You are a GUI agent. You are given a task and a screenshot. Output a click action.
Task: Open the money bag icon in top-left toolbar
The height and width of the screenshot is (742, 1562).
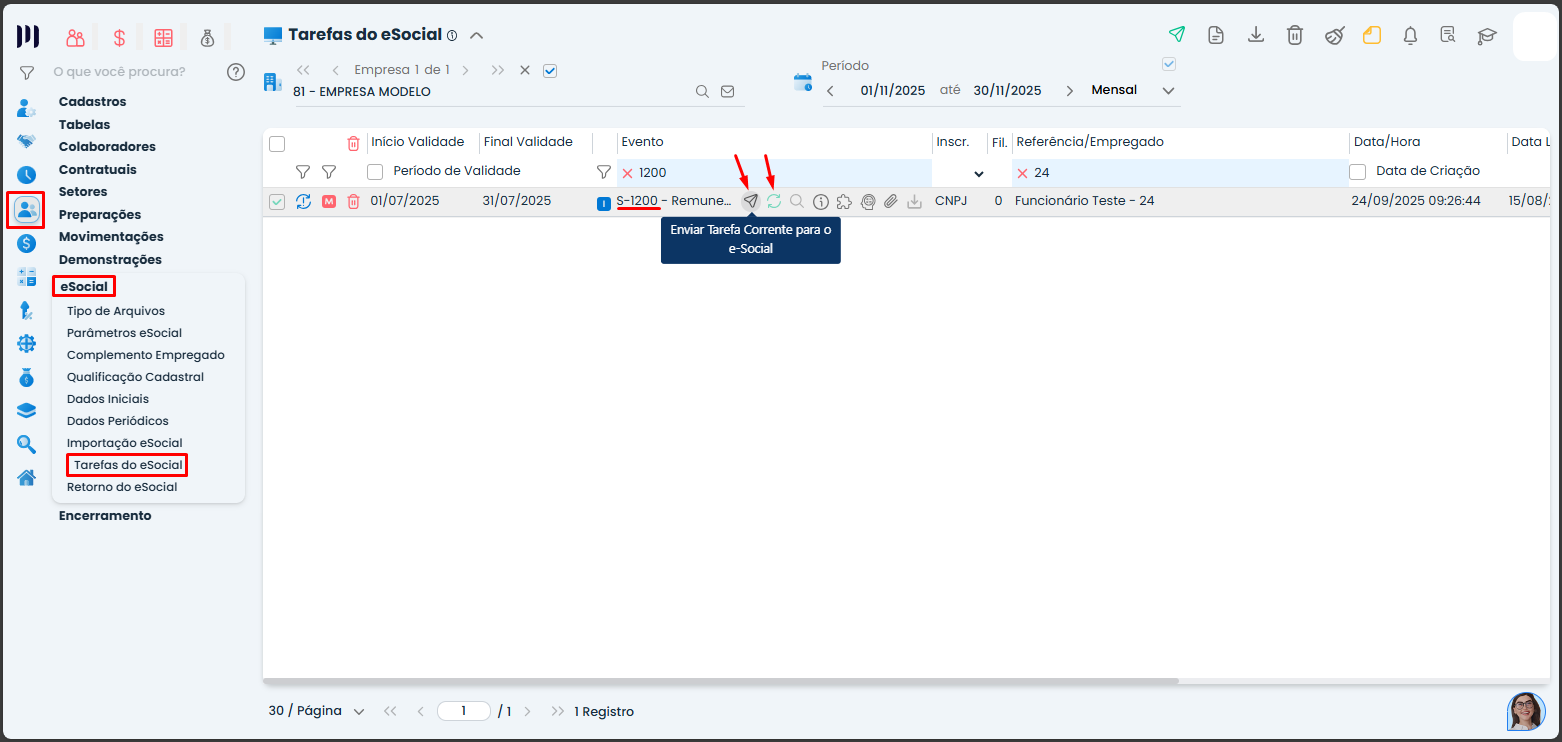pos(207,38)
